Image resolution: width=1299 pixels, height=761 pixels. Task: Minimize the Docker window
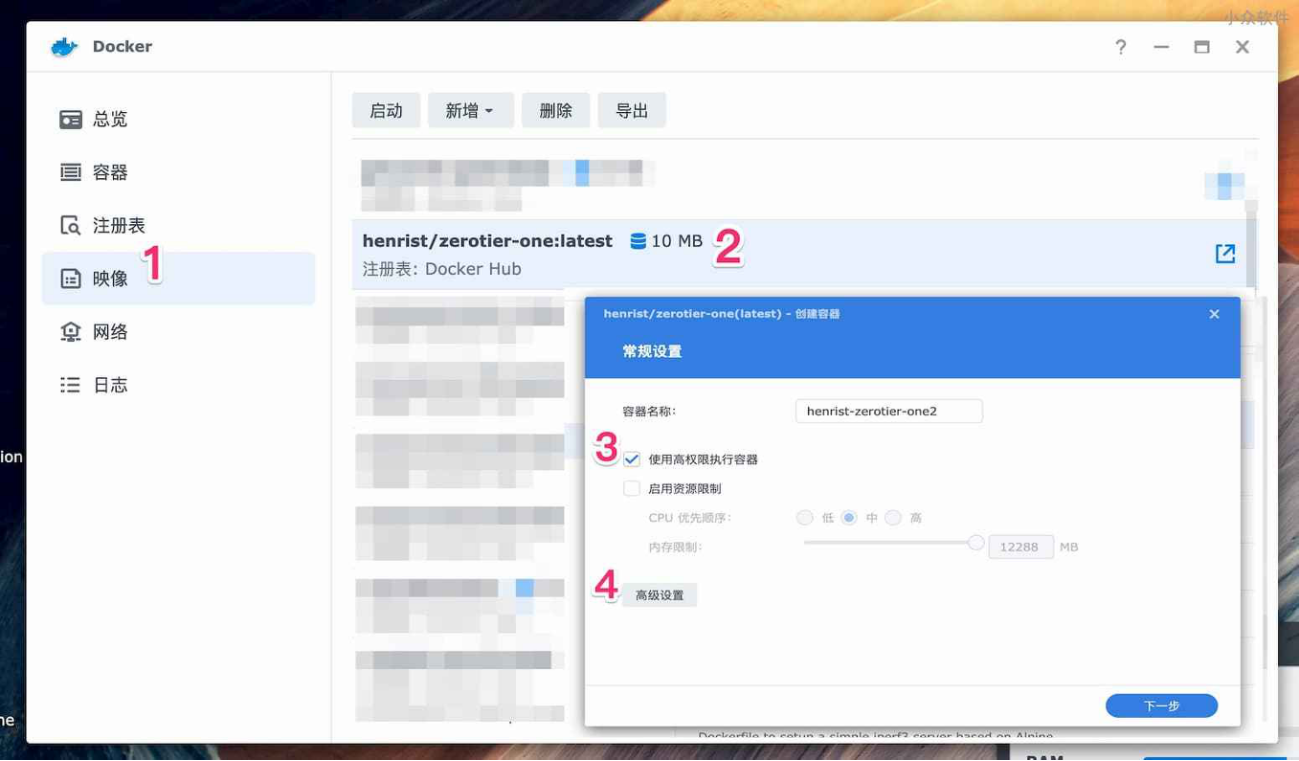click(1161, 47)
